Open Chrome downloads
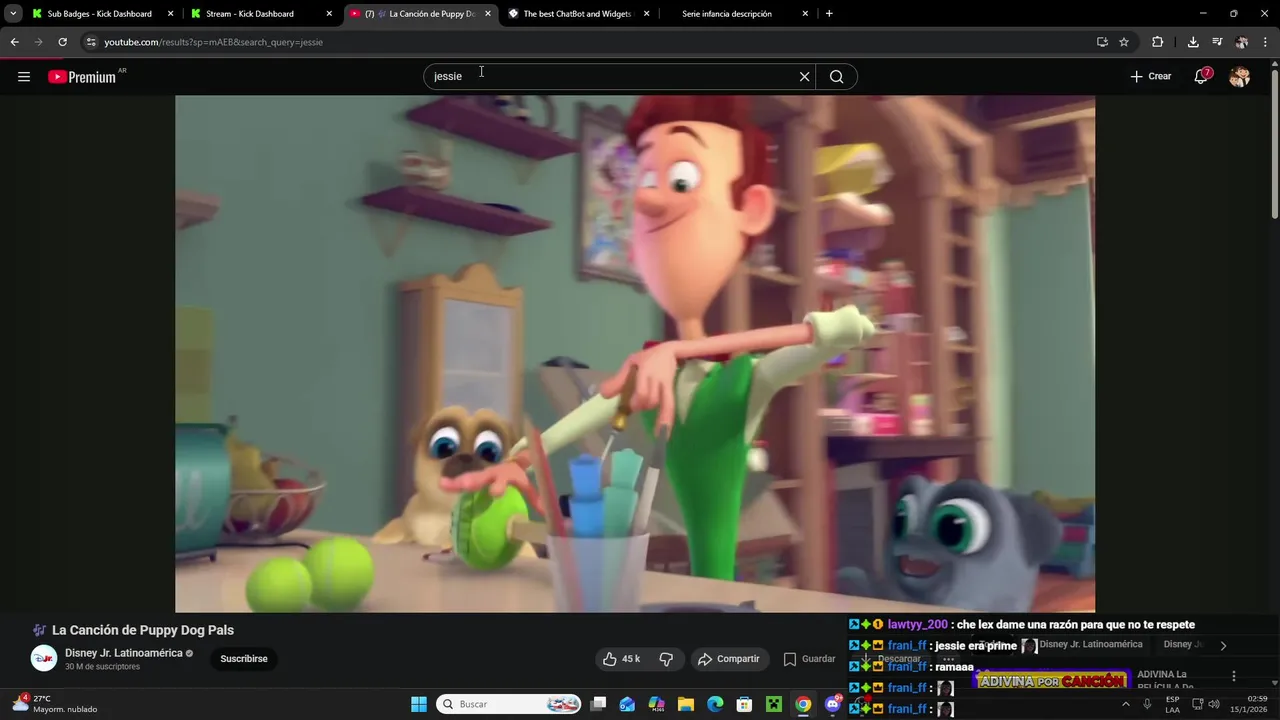This screenshot has height=720, width=1280. (1193, 42)
